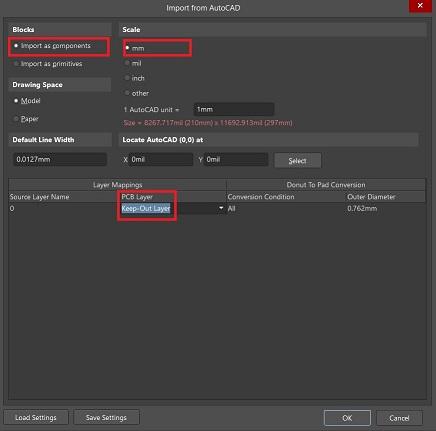
Task: Click the red Size dimensions text
Action: [208, 123]
